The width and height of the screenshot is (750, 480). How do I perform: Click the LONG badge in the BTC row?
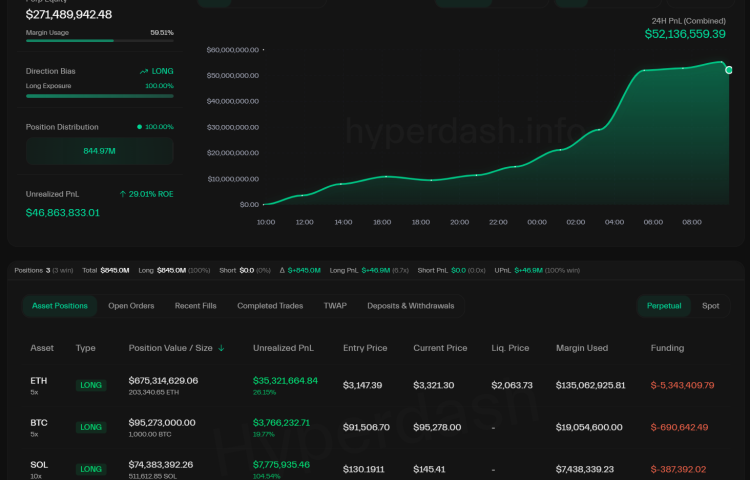click(91, 427)
